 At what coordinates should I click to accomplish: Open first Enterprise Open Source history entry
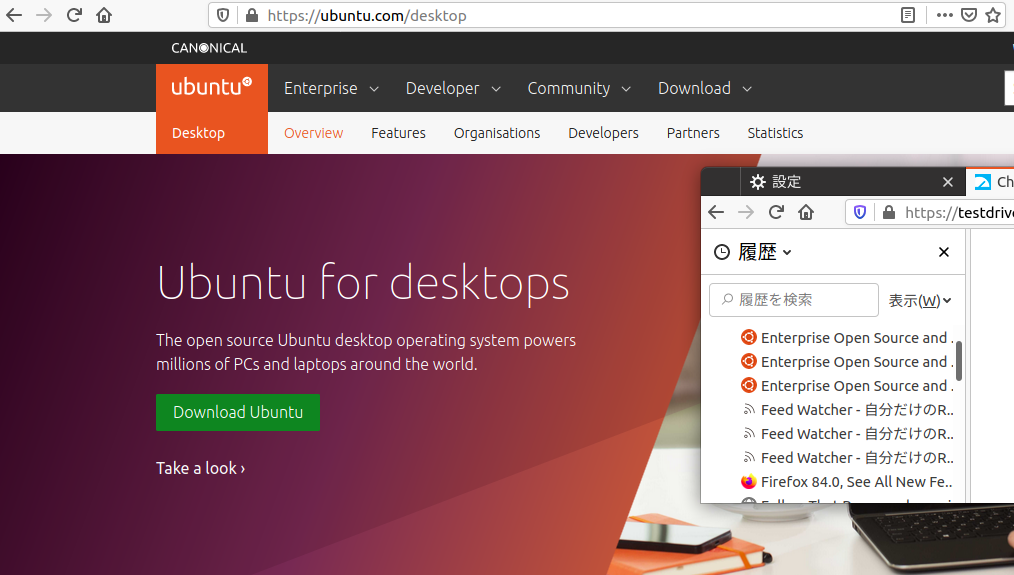pos(847,338)
